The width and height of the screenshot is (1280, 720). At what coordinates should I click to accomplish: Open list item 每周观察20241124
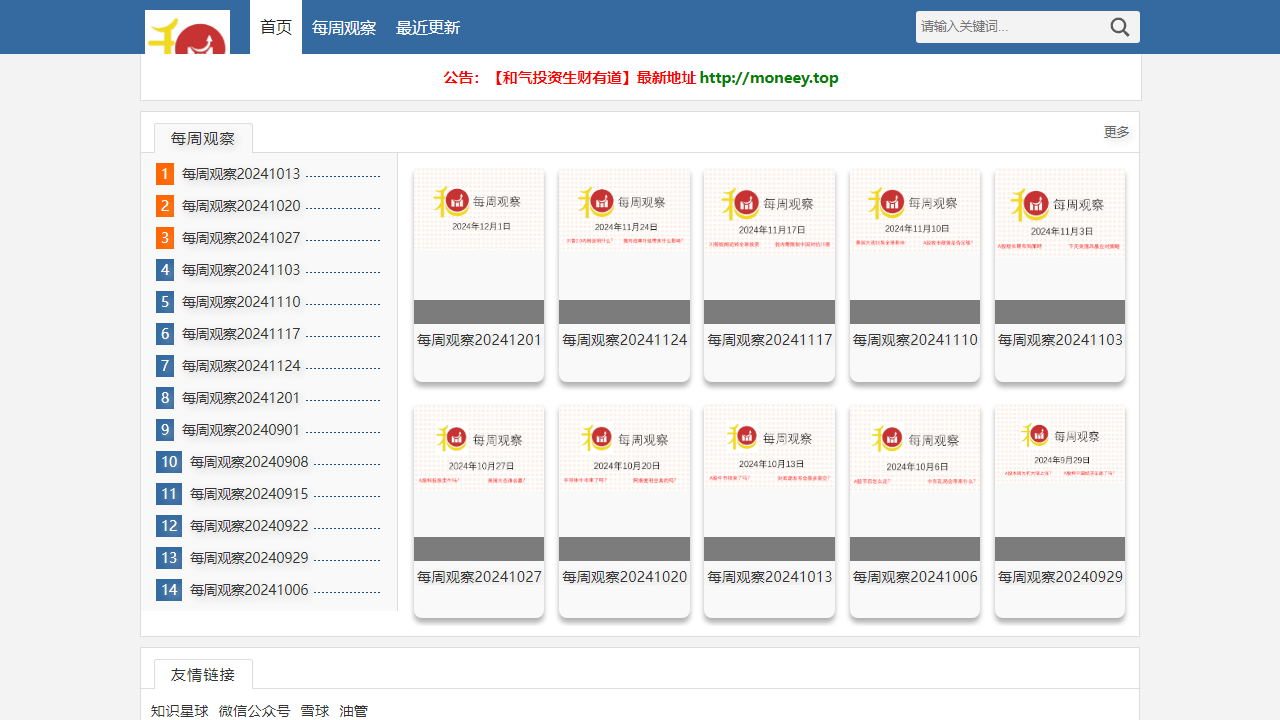pyautogui.click(x=241, y=366)
